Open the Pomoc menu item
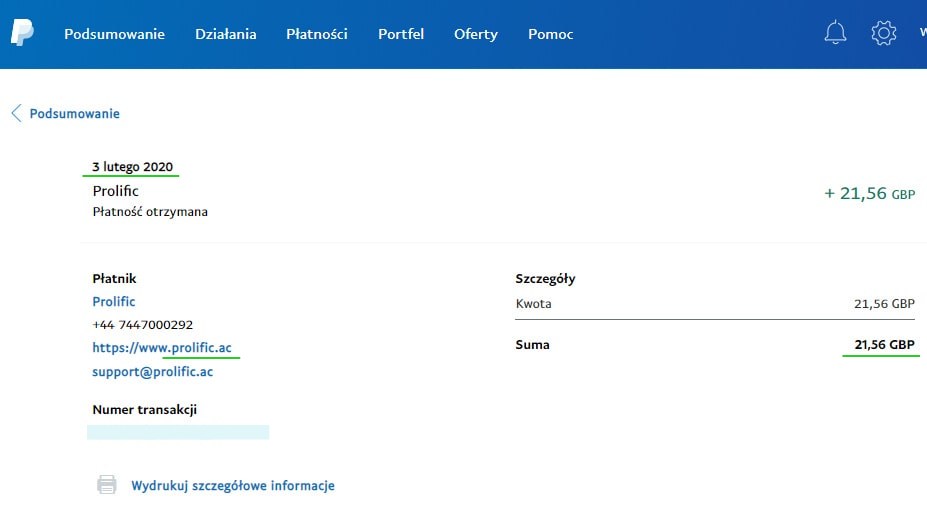 coord(550,34)
